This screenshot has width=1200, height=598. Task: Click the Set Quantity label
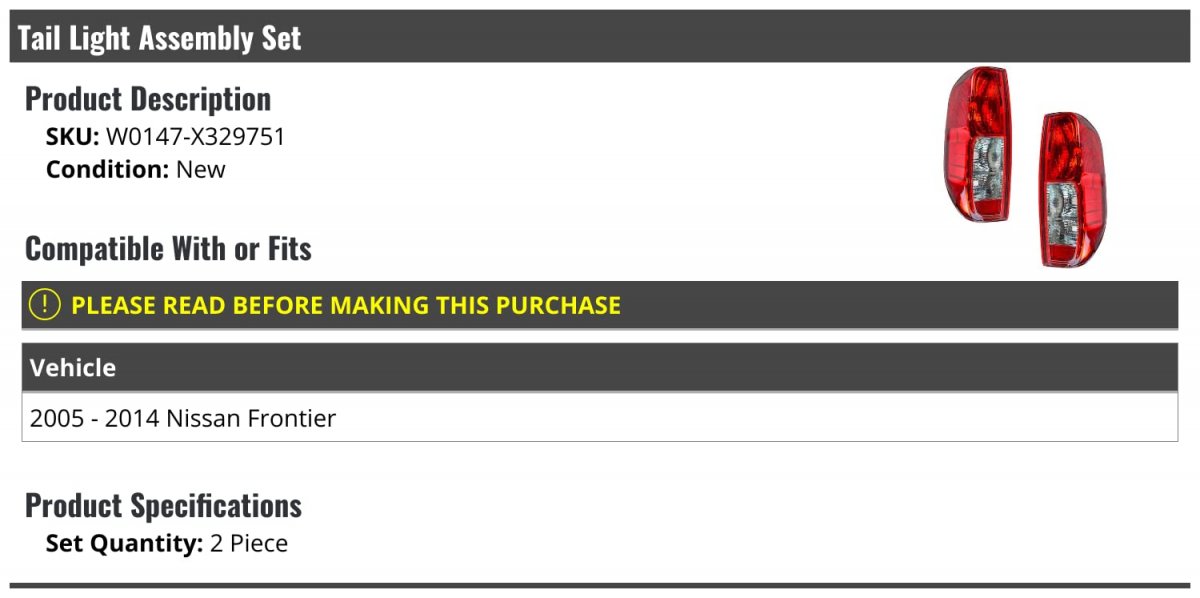(125, 544)
